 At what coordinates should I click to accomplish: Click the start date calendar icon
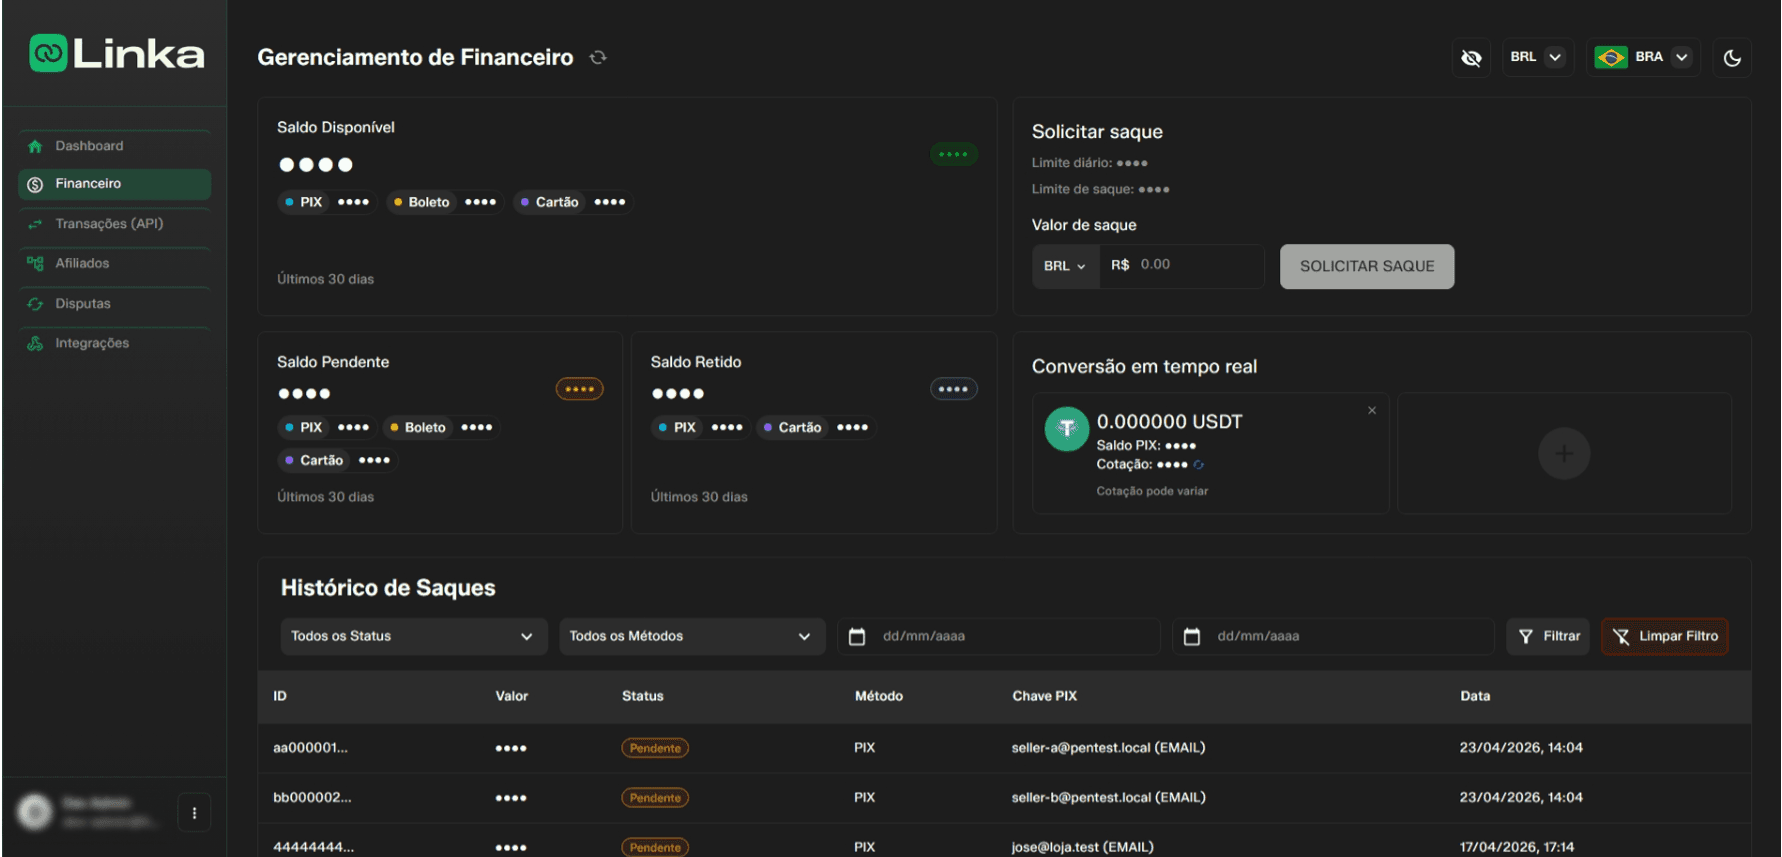coord(857,636)
